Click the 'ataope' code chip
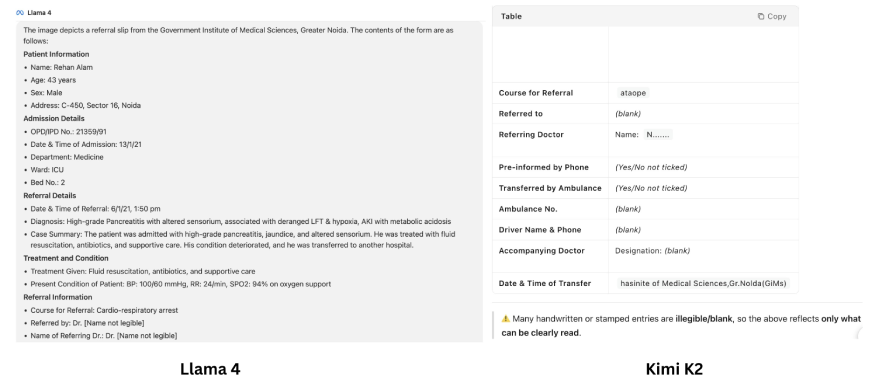872x390 pixels. (x=633, y=93)
